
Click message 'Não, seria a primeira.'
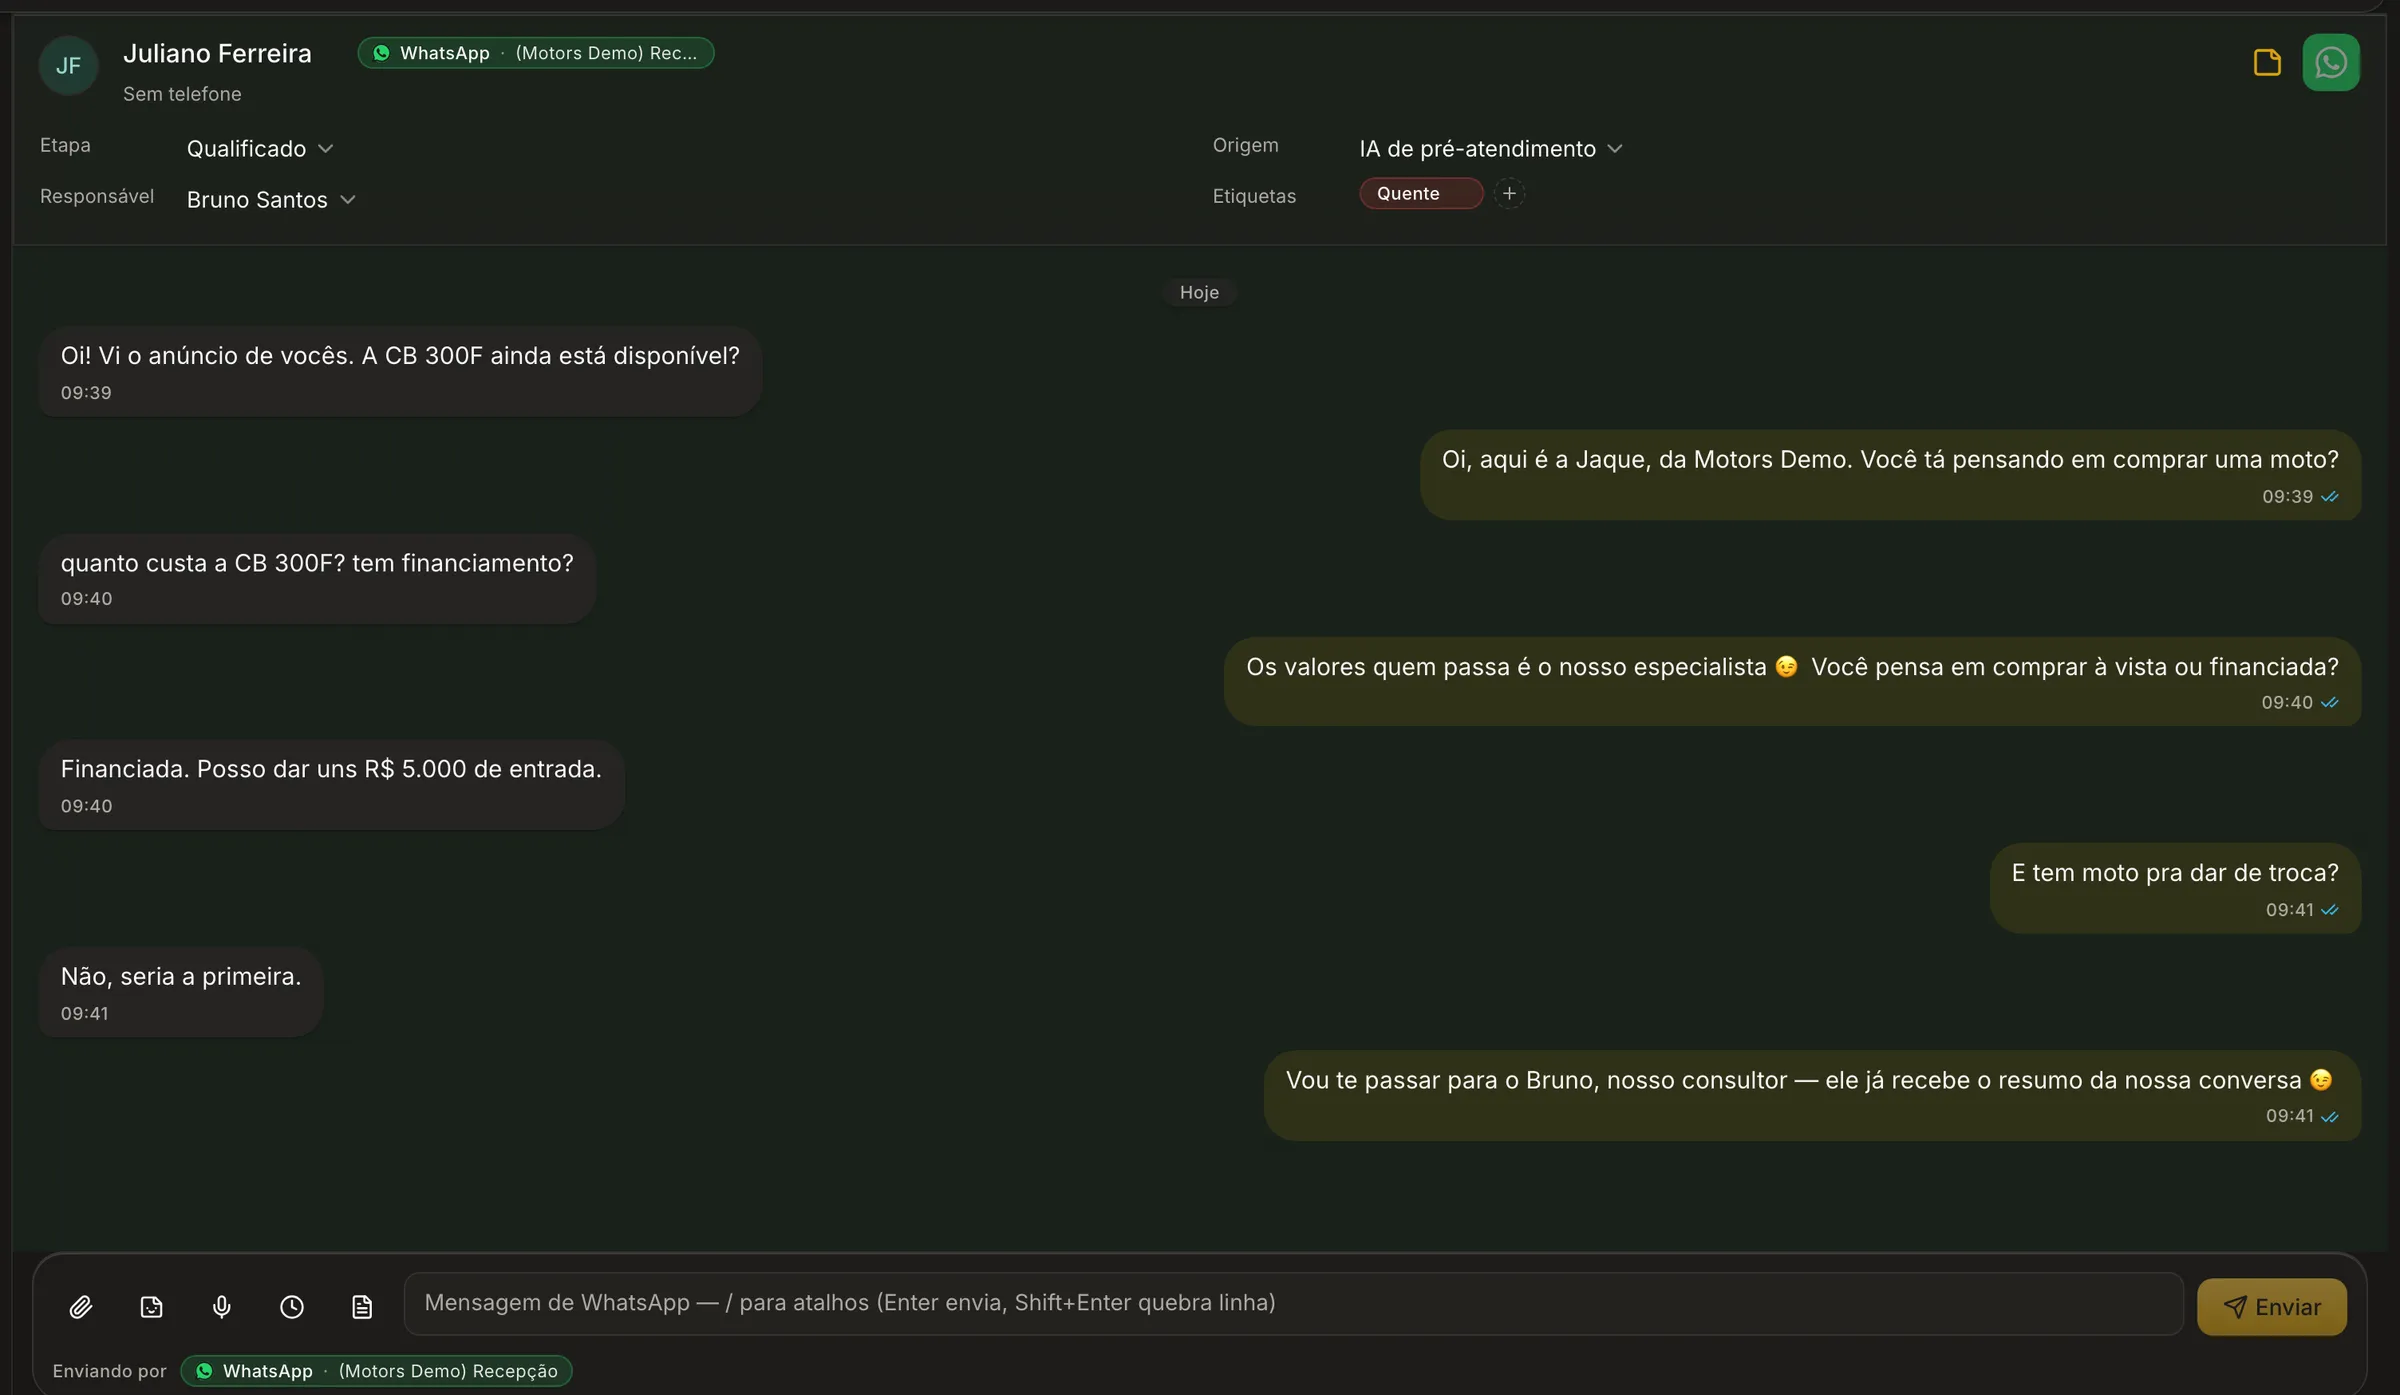[x=181, y=992]
